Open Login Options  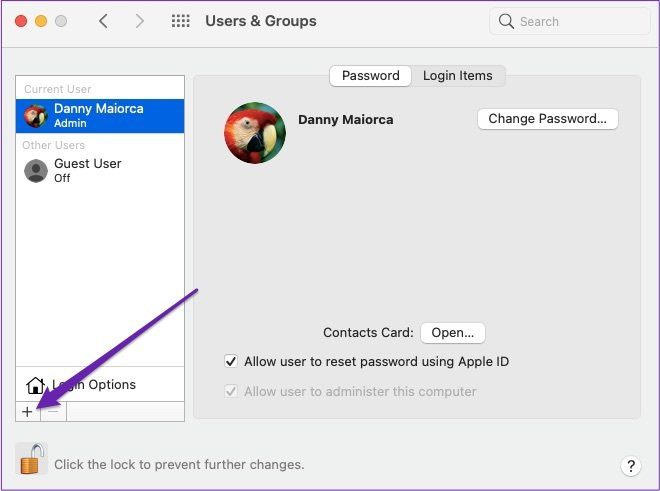pos(100,384)
